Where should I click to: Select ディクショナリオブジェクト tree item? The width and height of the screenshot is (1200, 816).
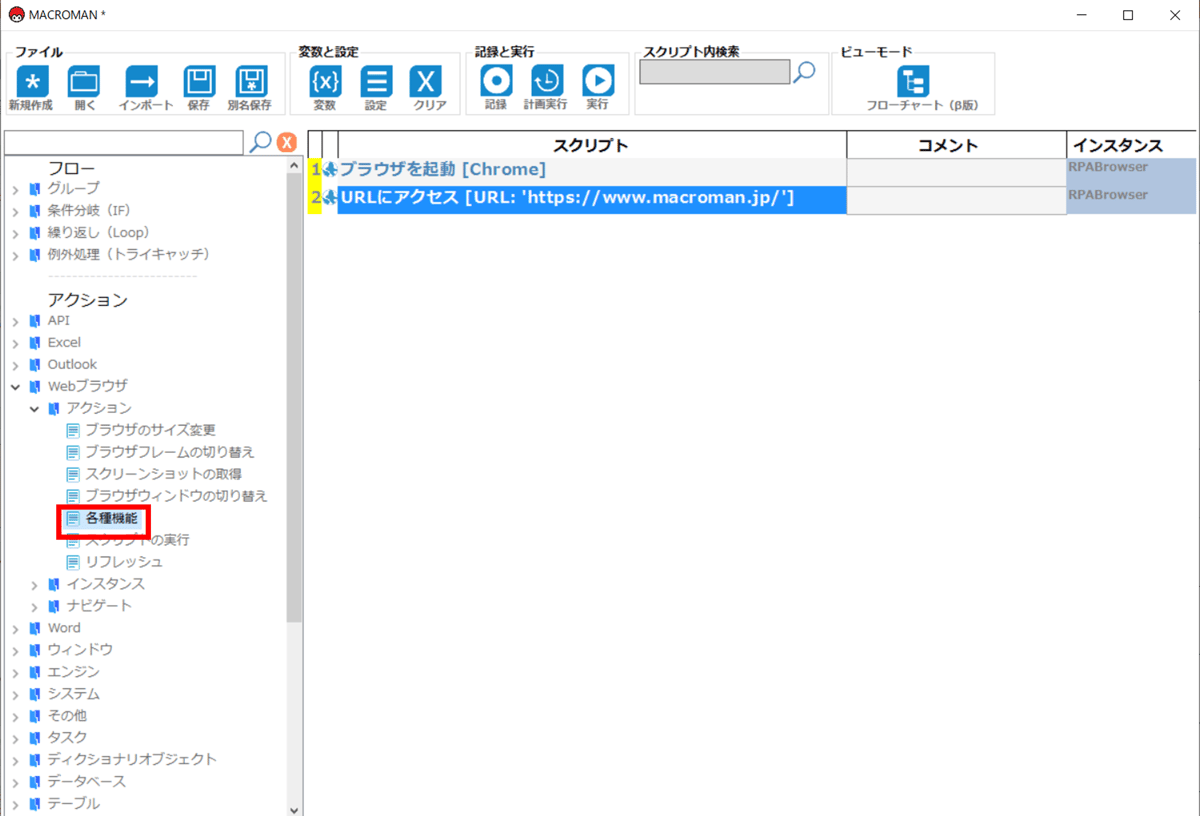pyautogui.click(x=132, y=759)
